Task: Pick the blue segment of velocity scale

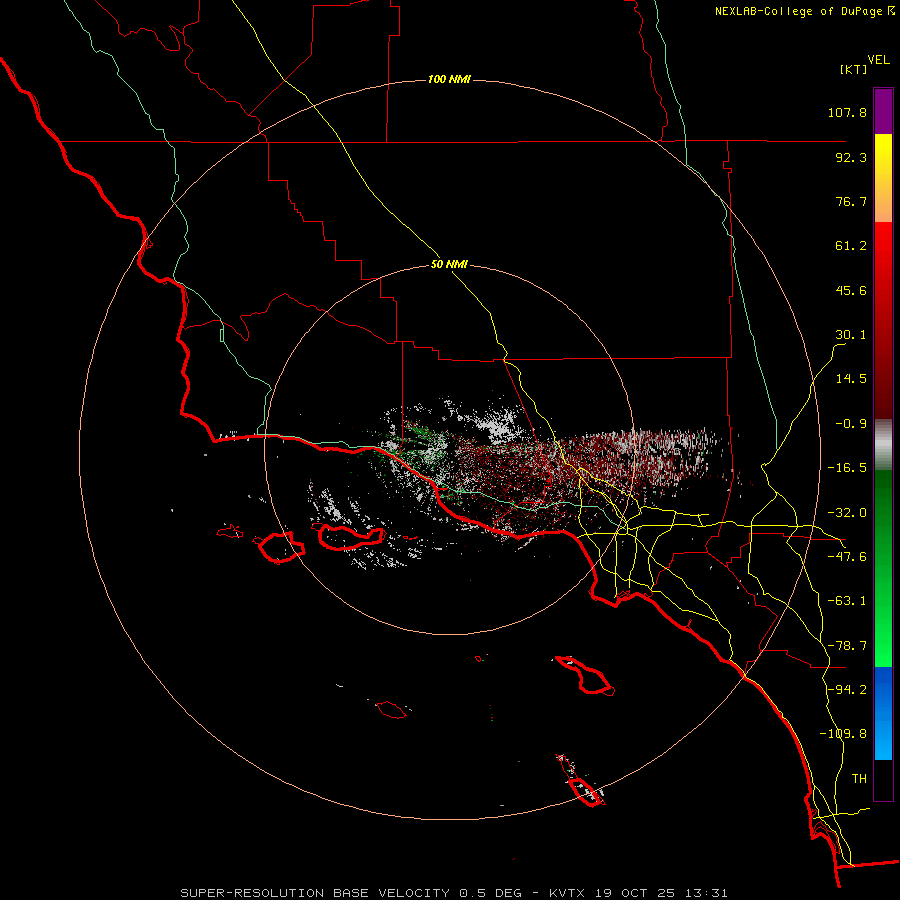Action: [x=883, y=713]
